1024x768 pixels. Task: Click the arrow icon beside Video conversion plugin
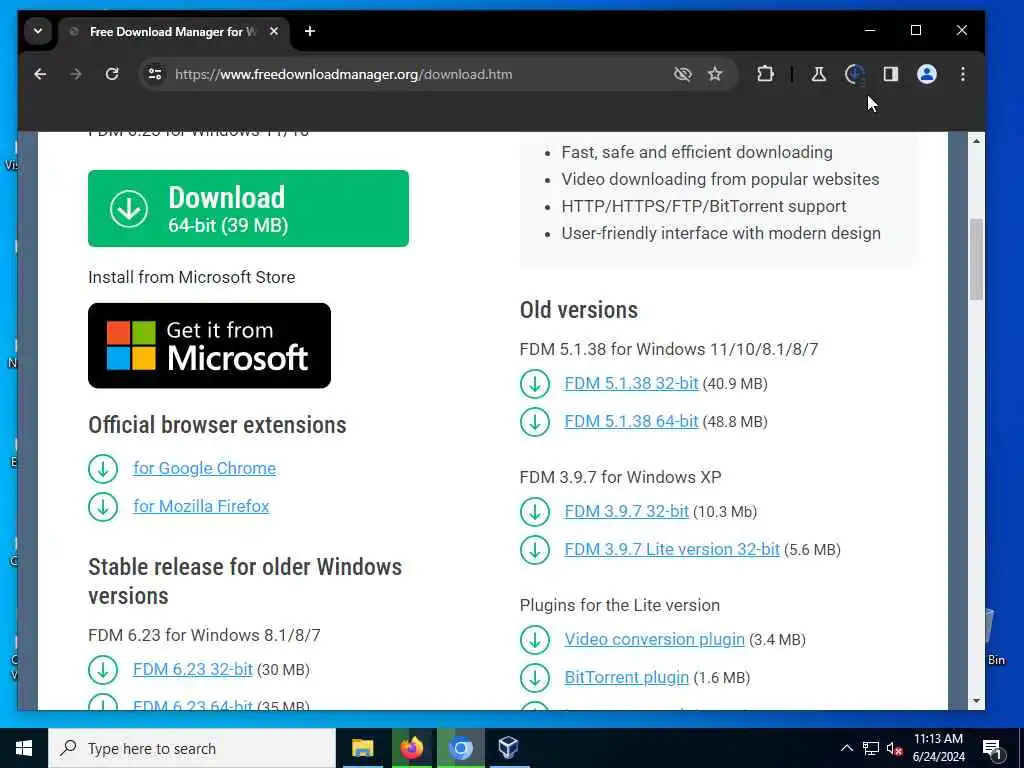535,639
